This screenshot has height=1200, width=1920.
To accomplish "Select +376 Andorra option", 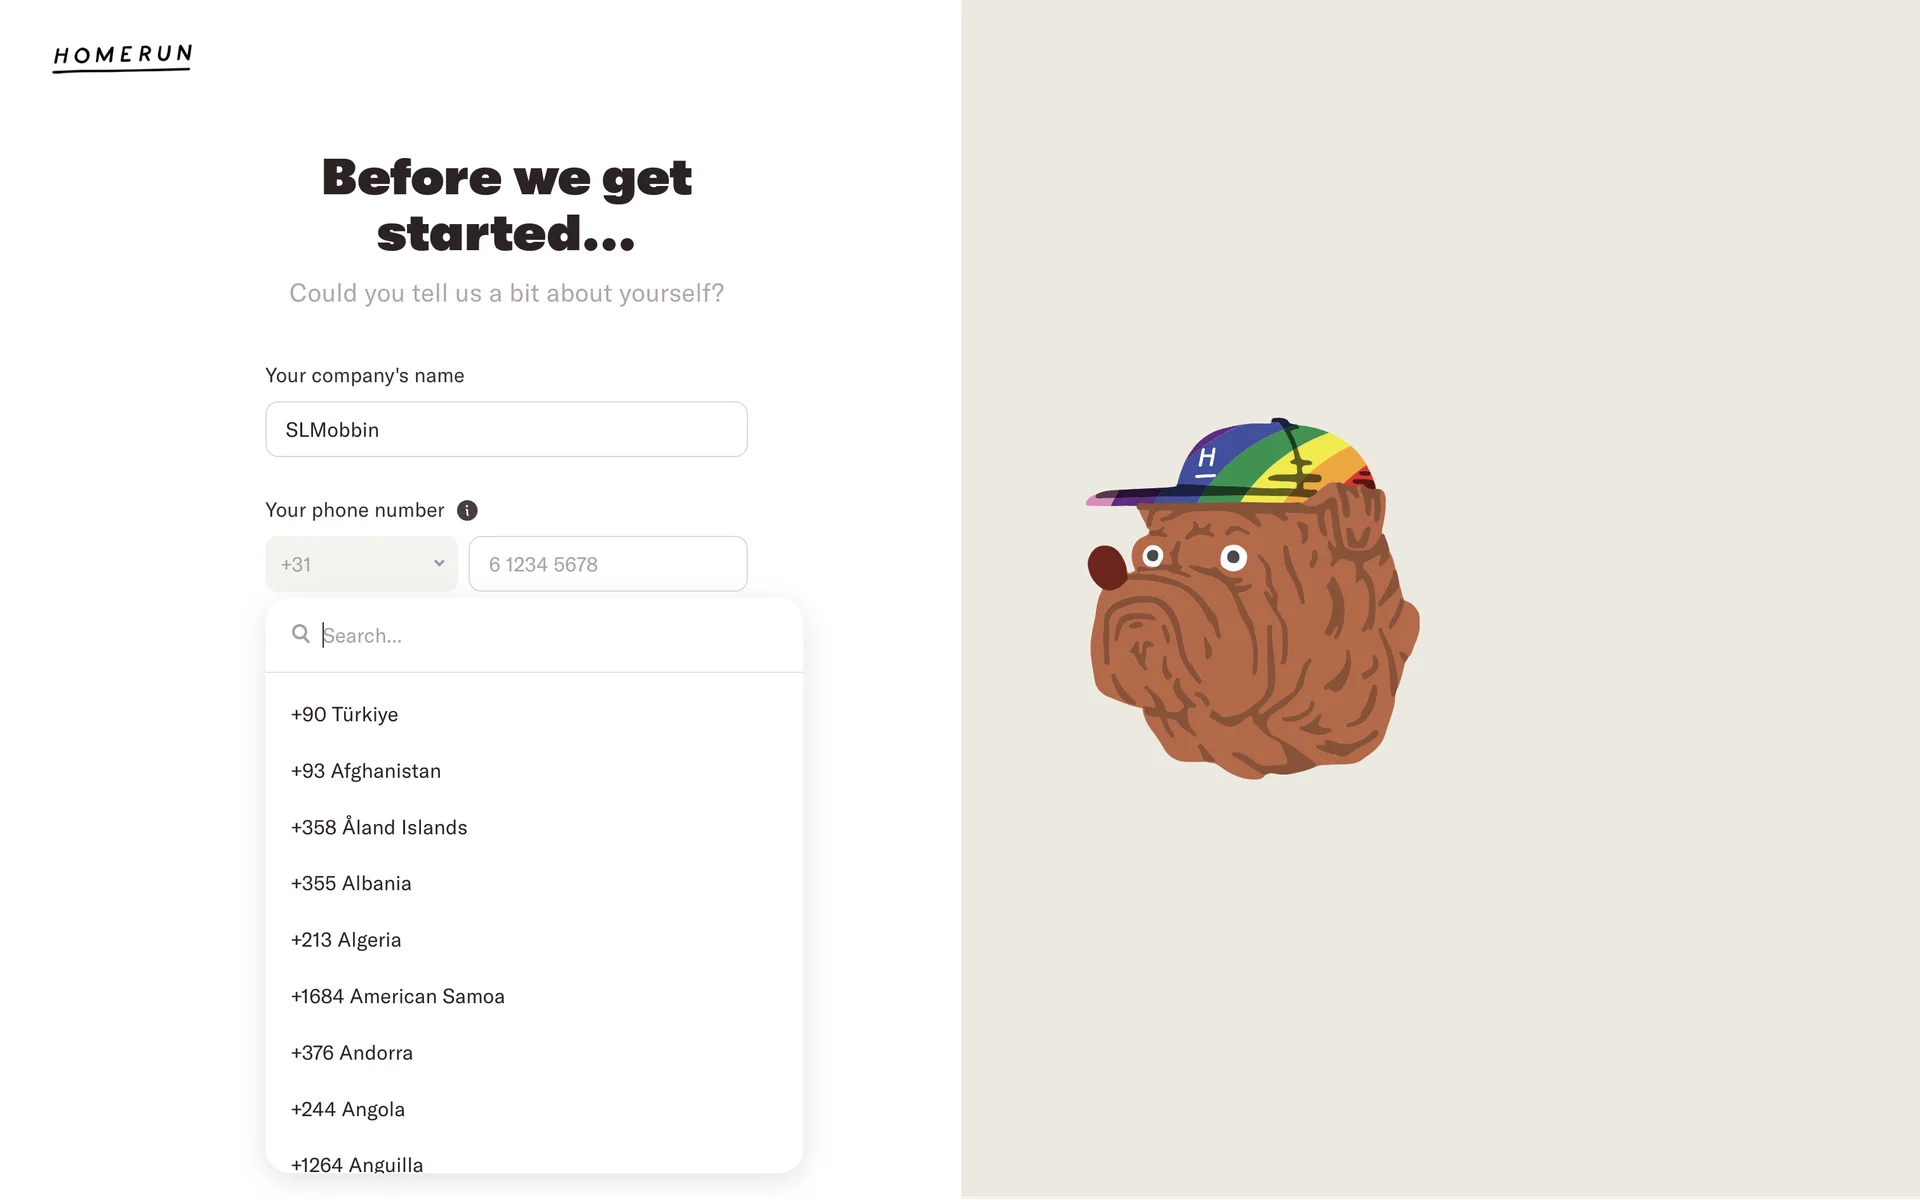I will pyautogui.click(x=534, y=1053).
